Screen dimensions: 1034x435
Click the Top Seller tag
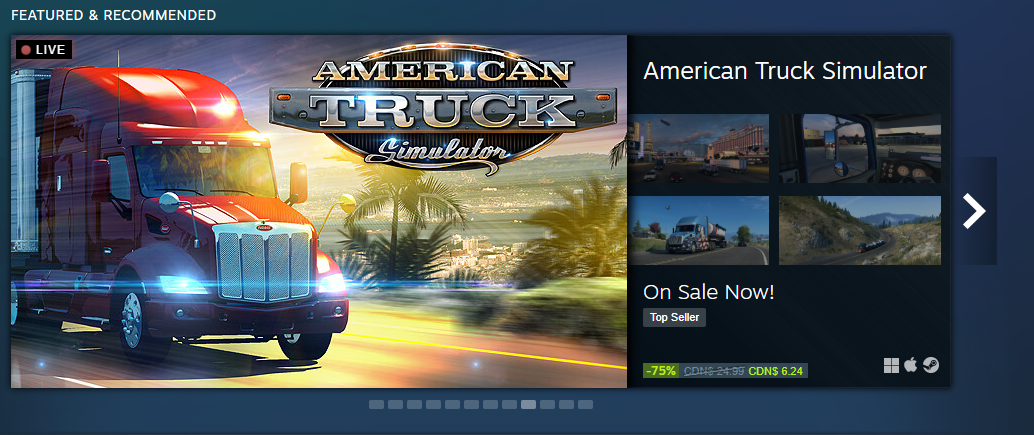(x=675, y=318)
